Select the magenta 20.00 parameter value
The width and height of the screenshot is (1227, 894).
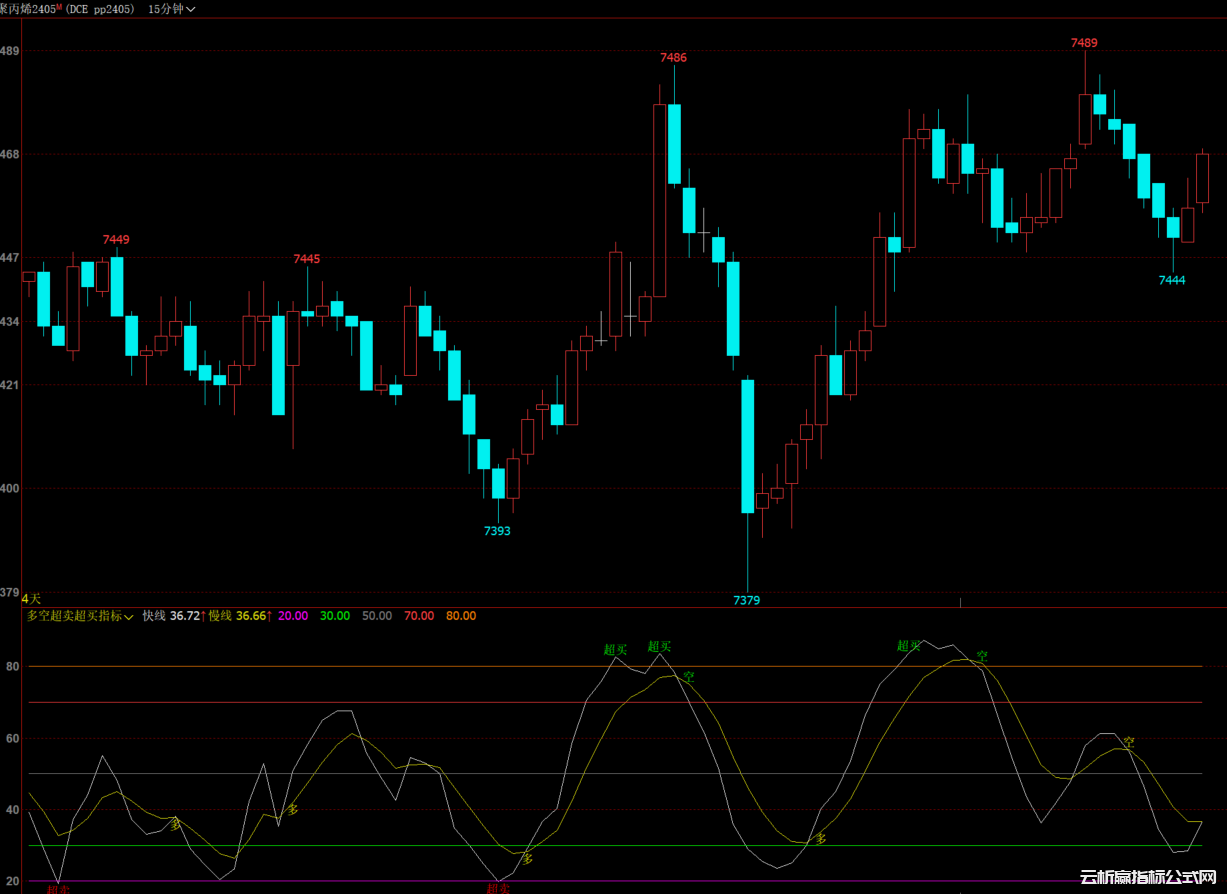[292, 616]
